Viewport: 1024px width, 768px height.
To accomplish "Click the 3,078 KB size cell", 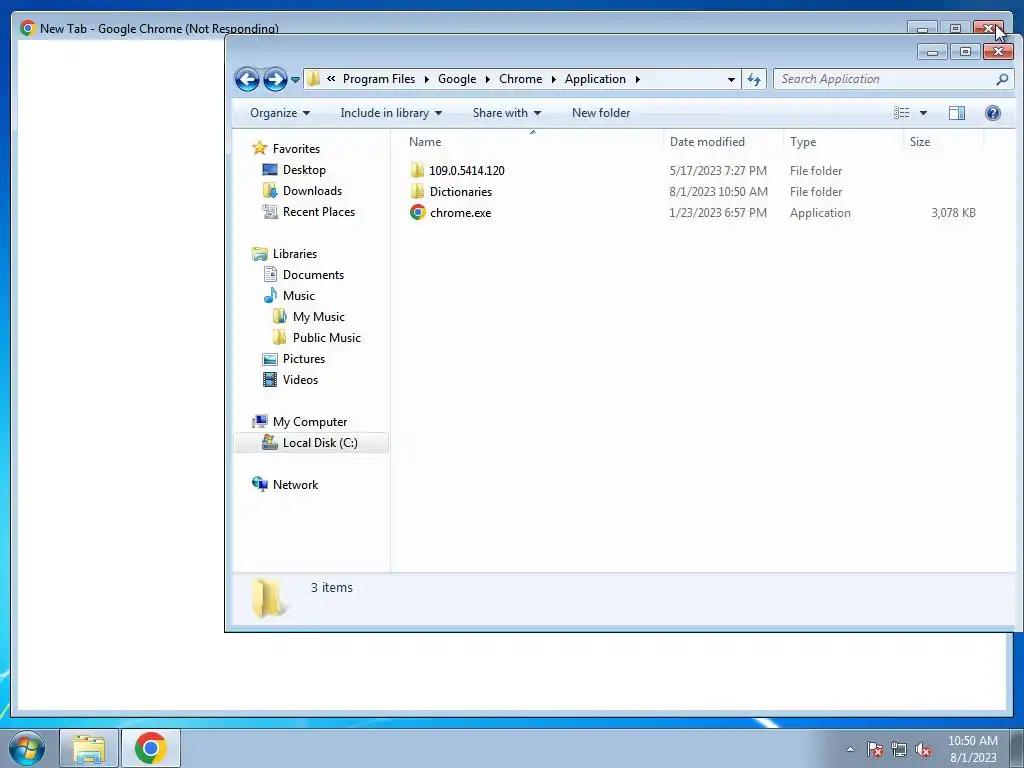I will point(953,213).
